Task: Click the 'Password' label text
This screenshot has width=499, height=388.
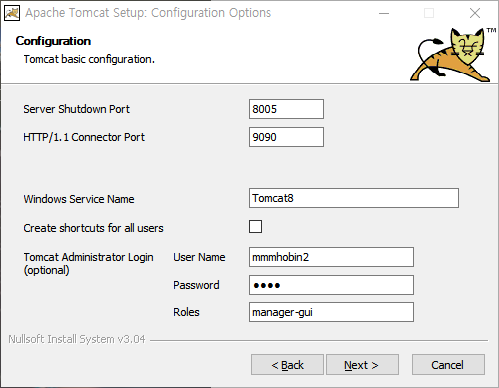Action: pyautogui.click(x=196, y=285)
